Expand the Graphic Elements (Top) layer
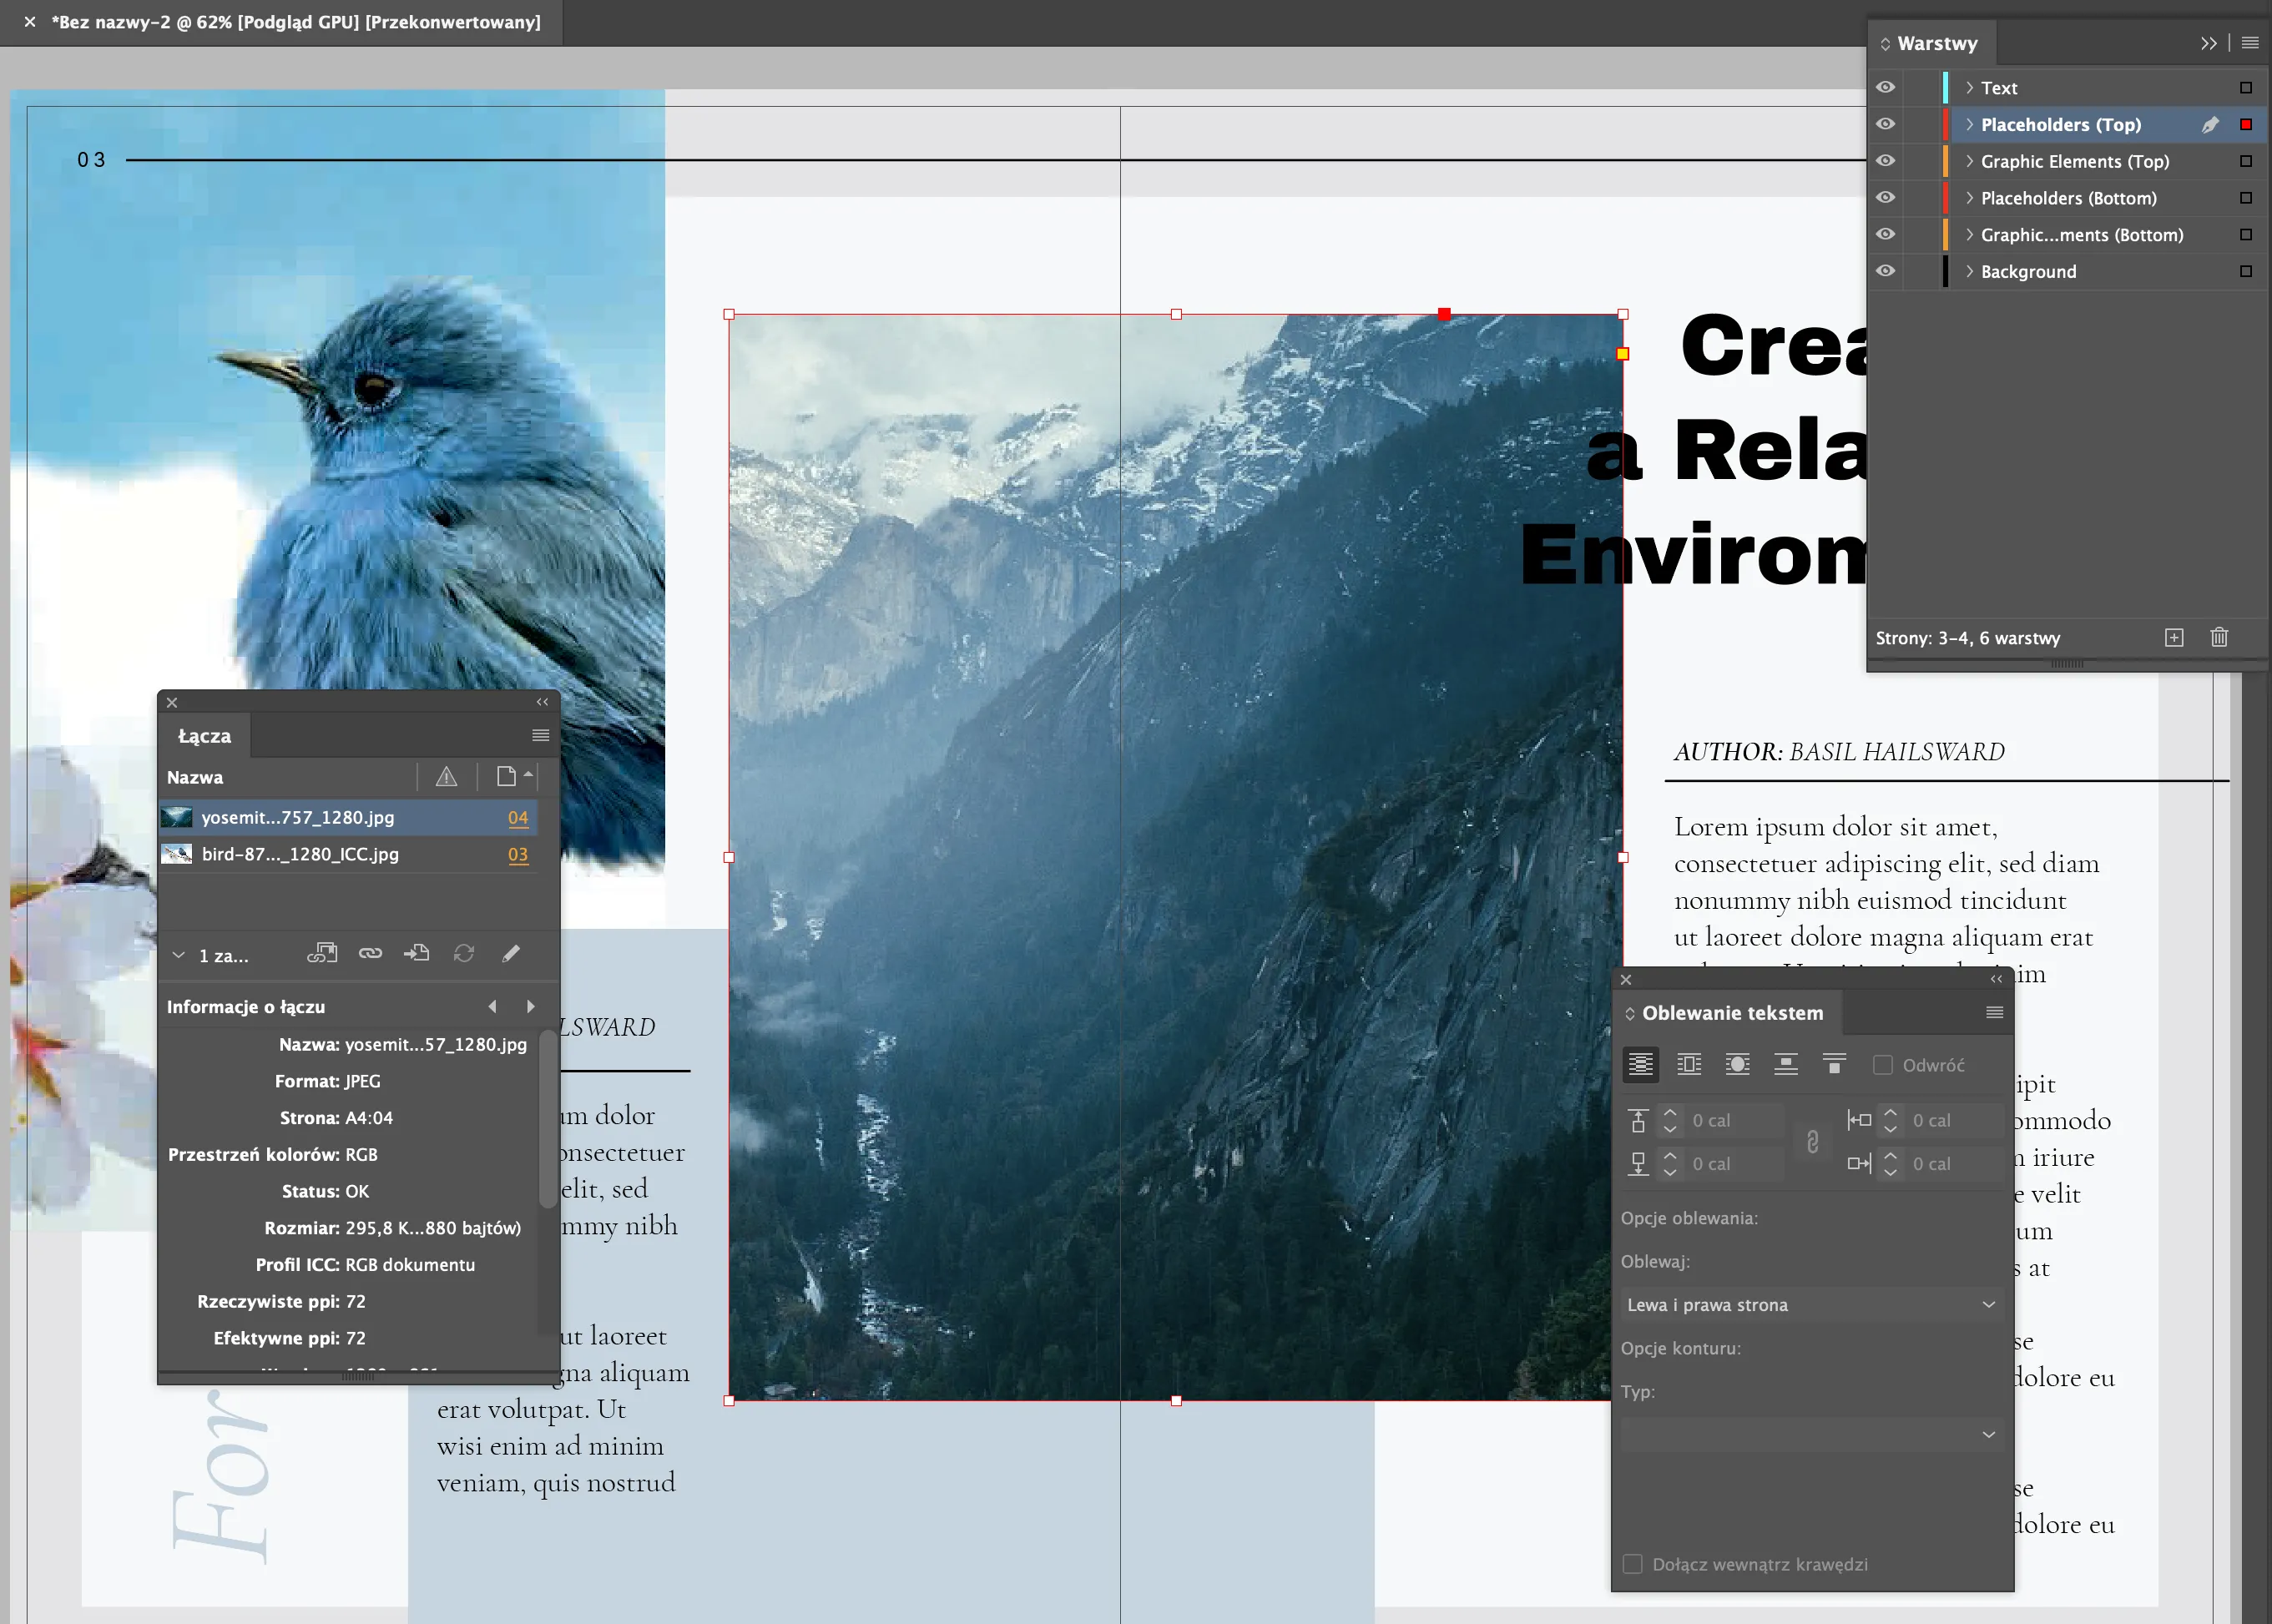Image resolution: width=2272 pixels, height=1624 pixels. (x=1969, y=161)
